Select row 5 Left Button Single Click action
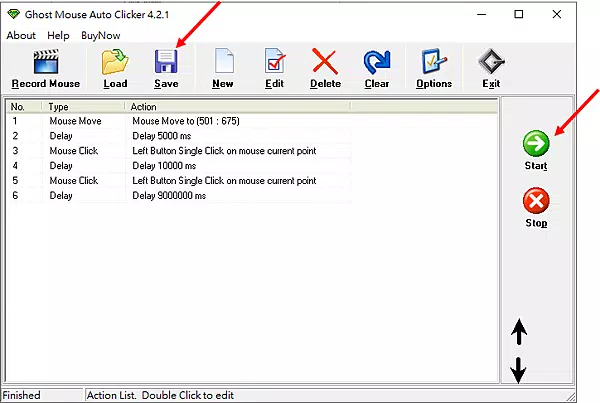The image size is (600, 403). click(x=224, y=181)
